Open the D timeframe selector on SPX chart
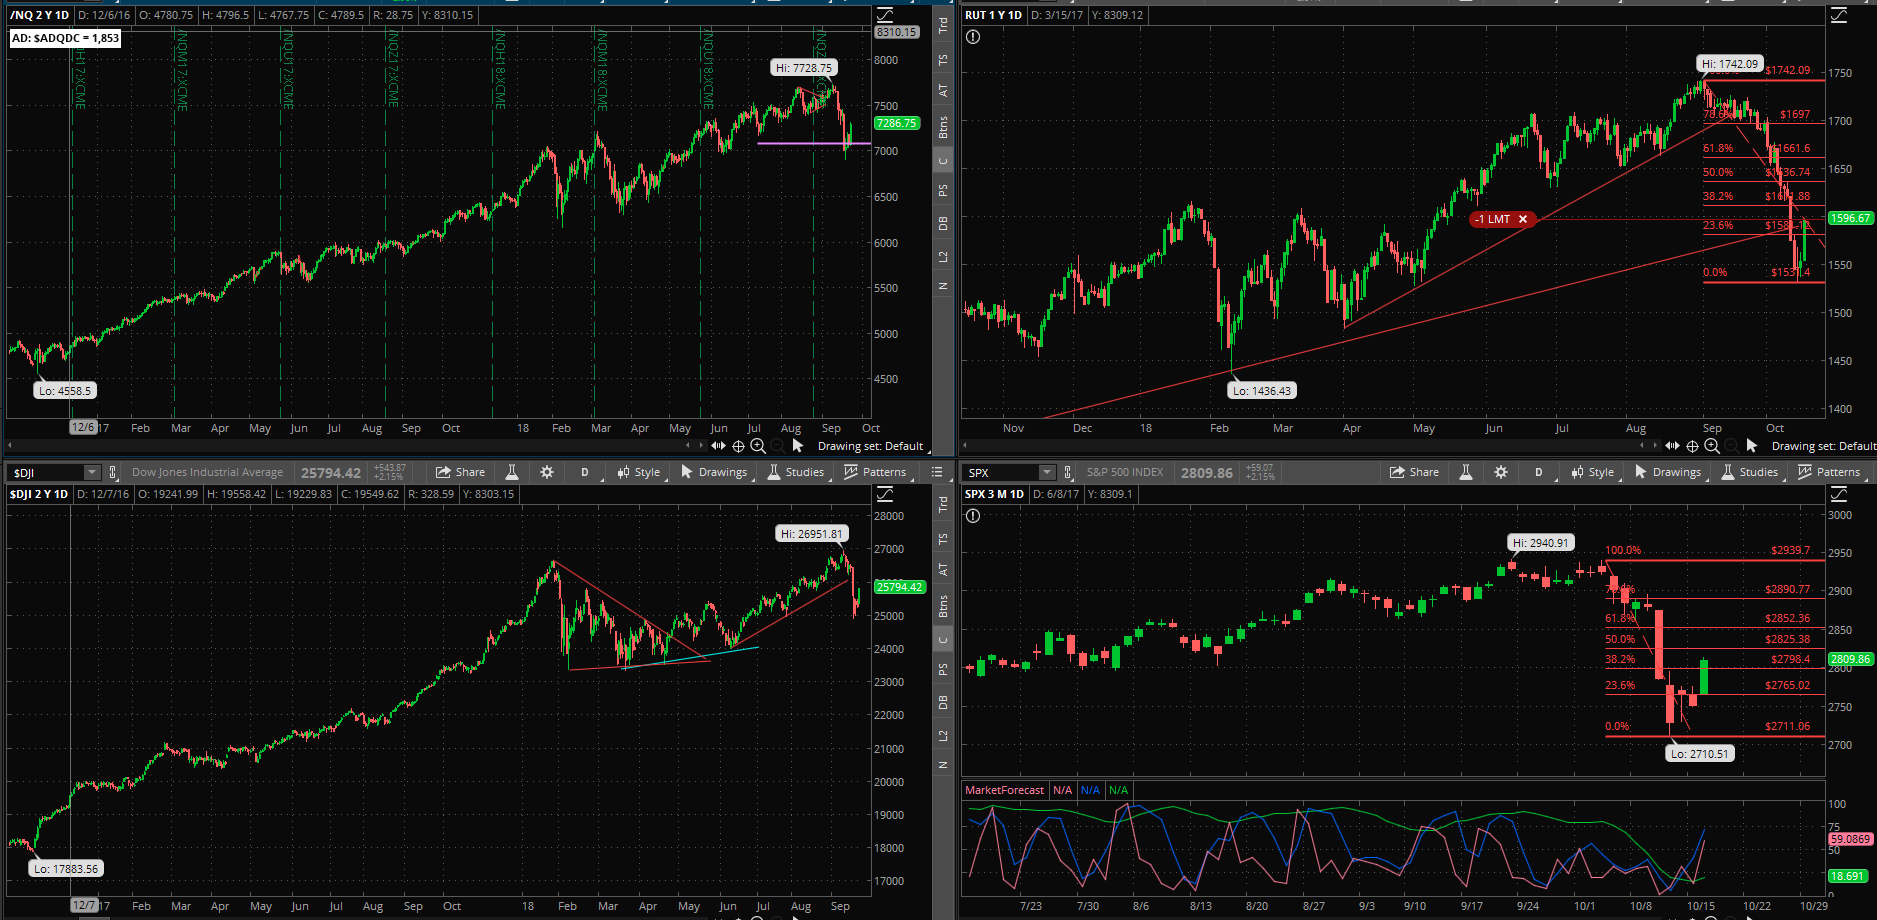Viewport: 1877px width, 920px height. [1539, 472]
